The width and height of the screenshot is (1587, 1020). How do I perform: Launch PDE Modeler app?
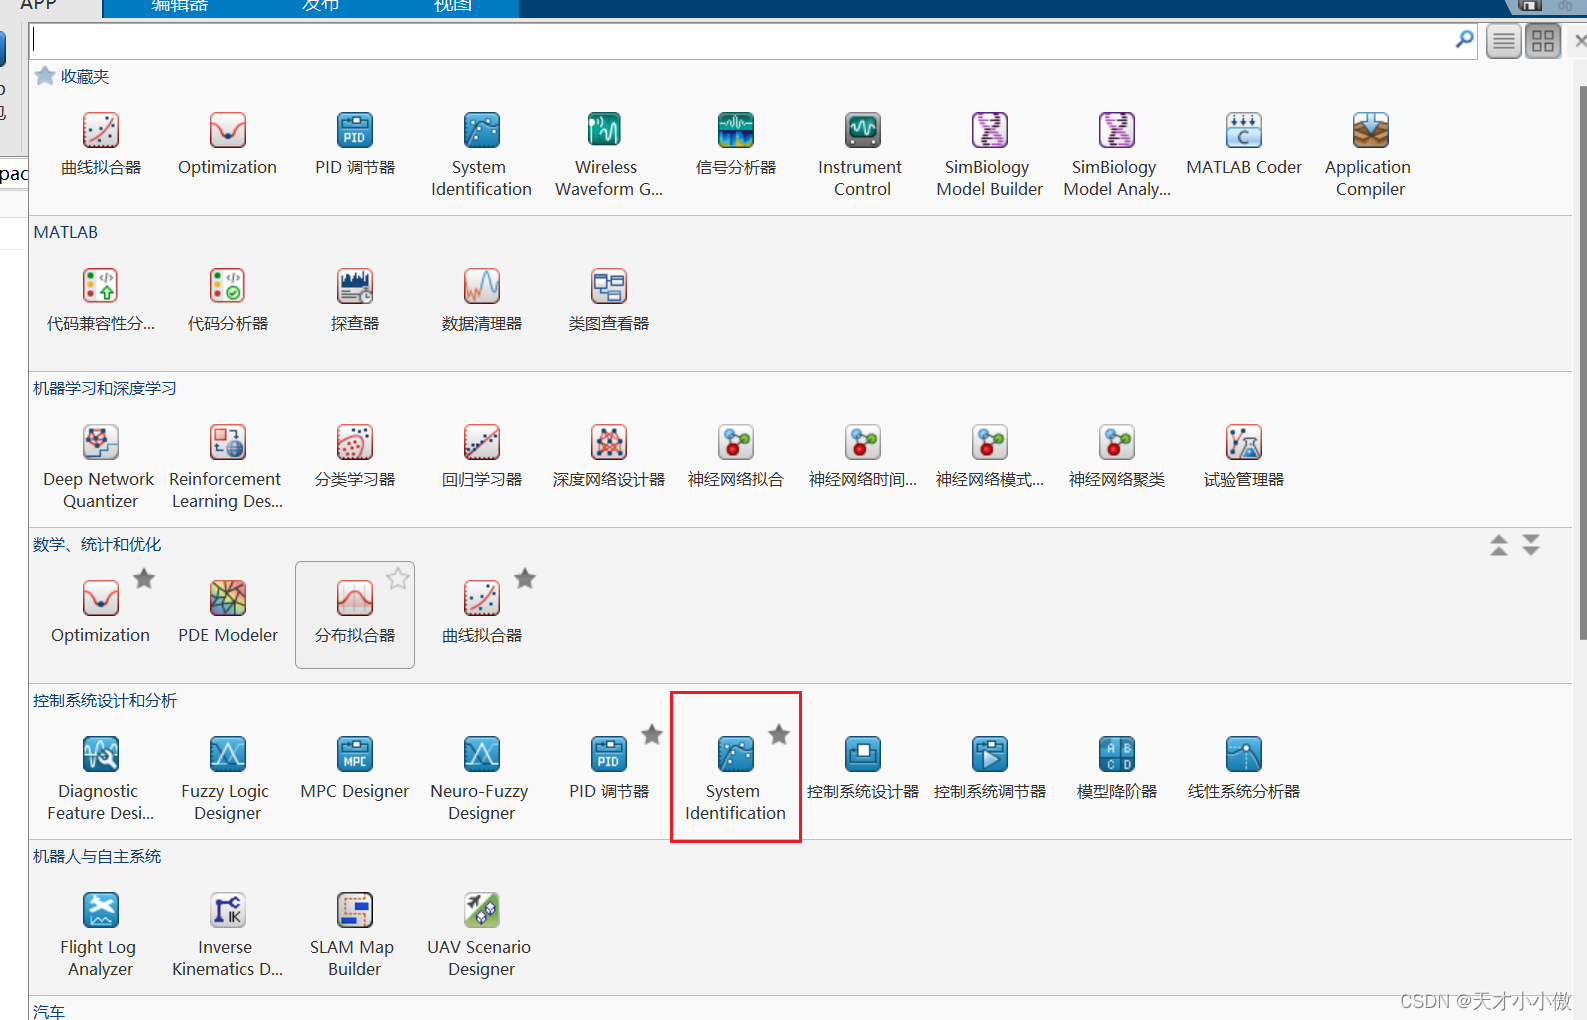tap(228, 612)
